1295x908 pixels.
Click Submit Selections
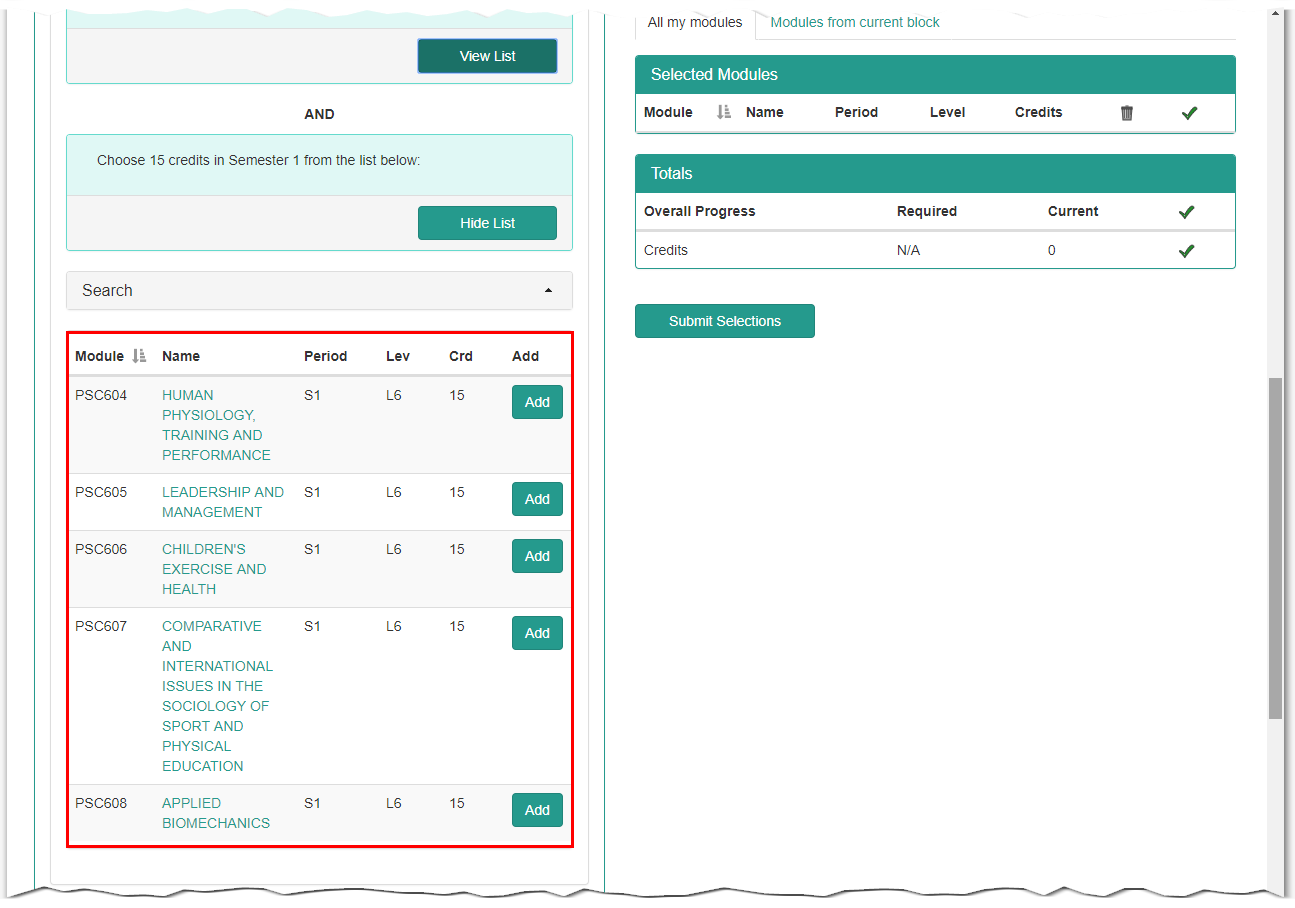pyautogui.click(x=724, y=320)
